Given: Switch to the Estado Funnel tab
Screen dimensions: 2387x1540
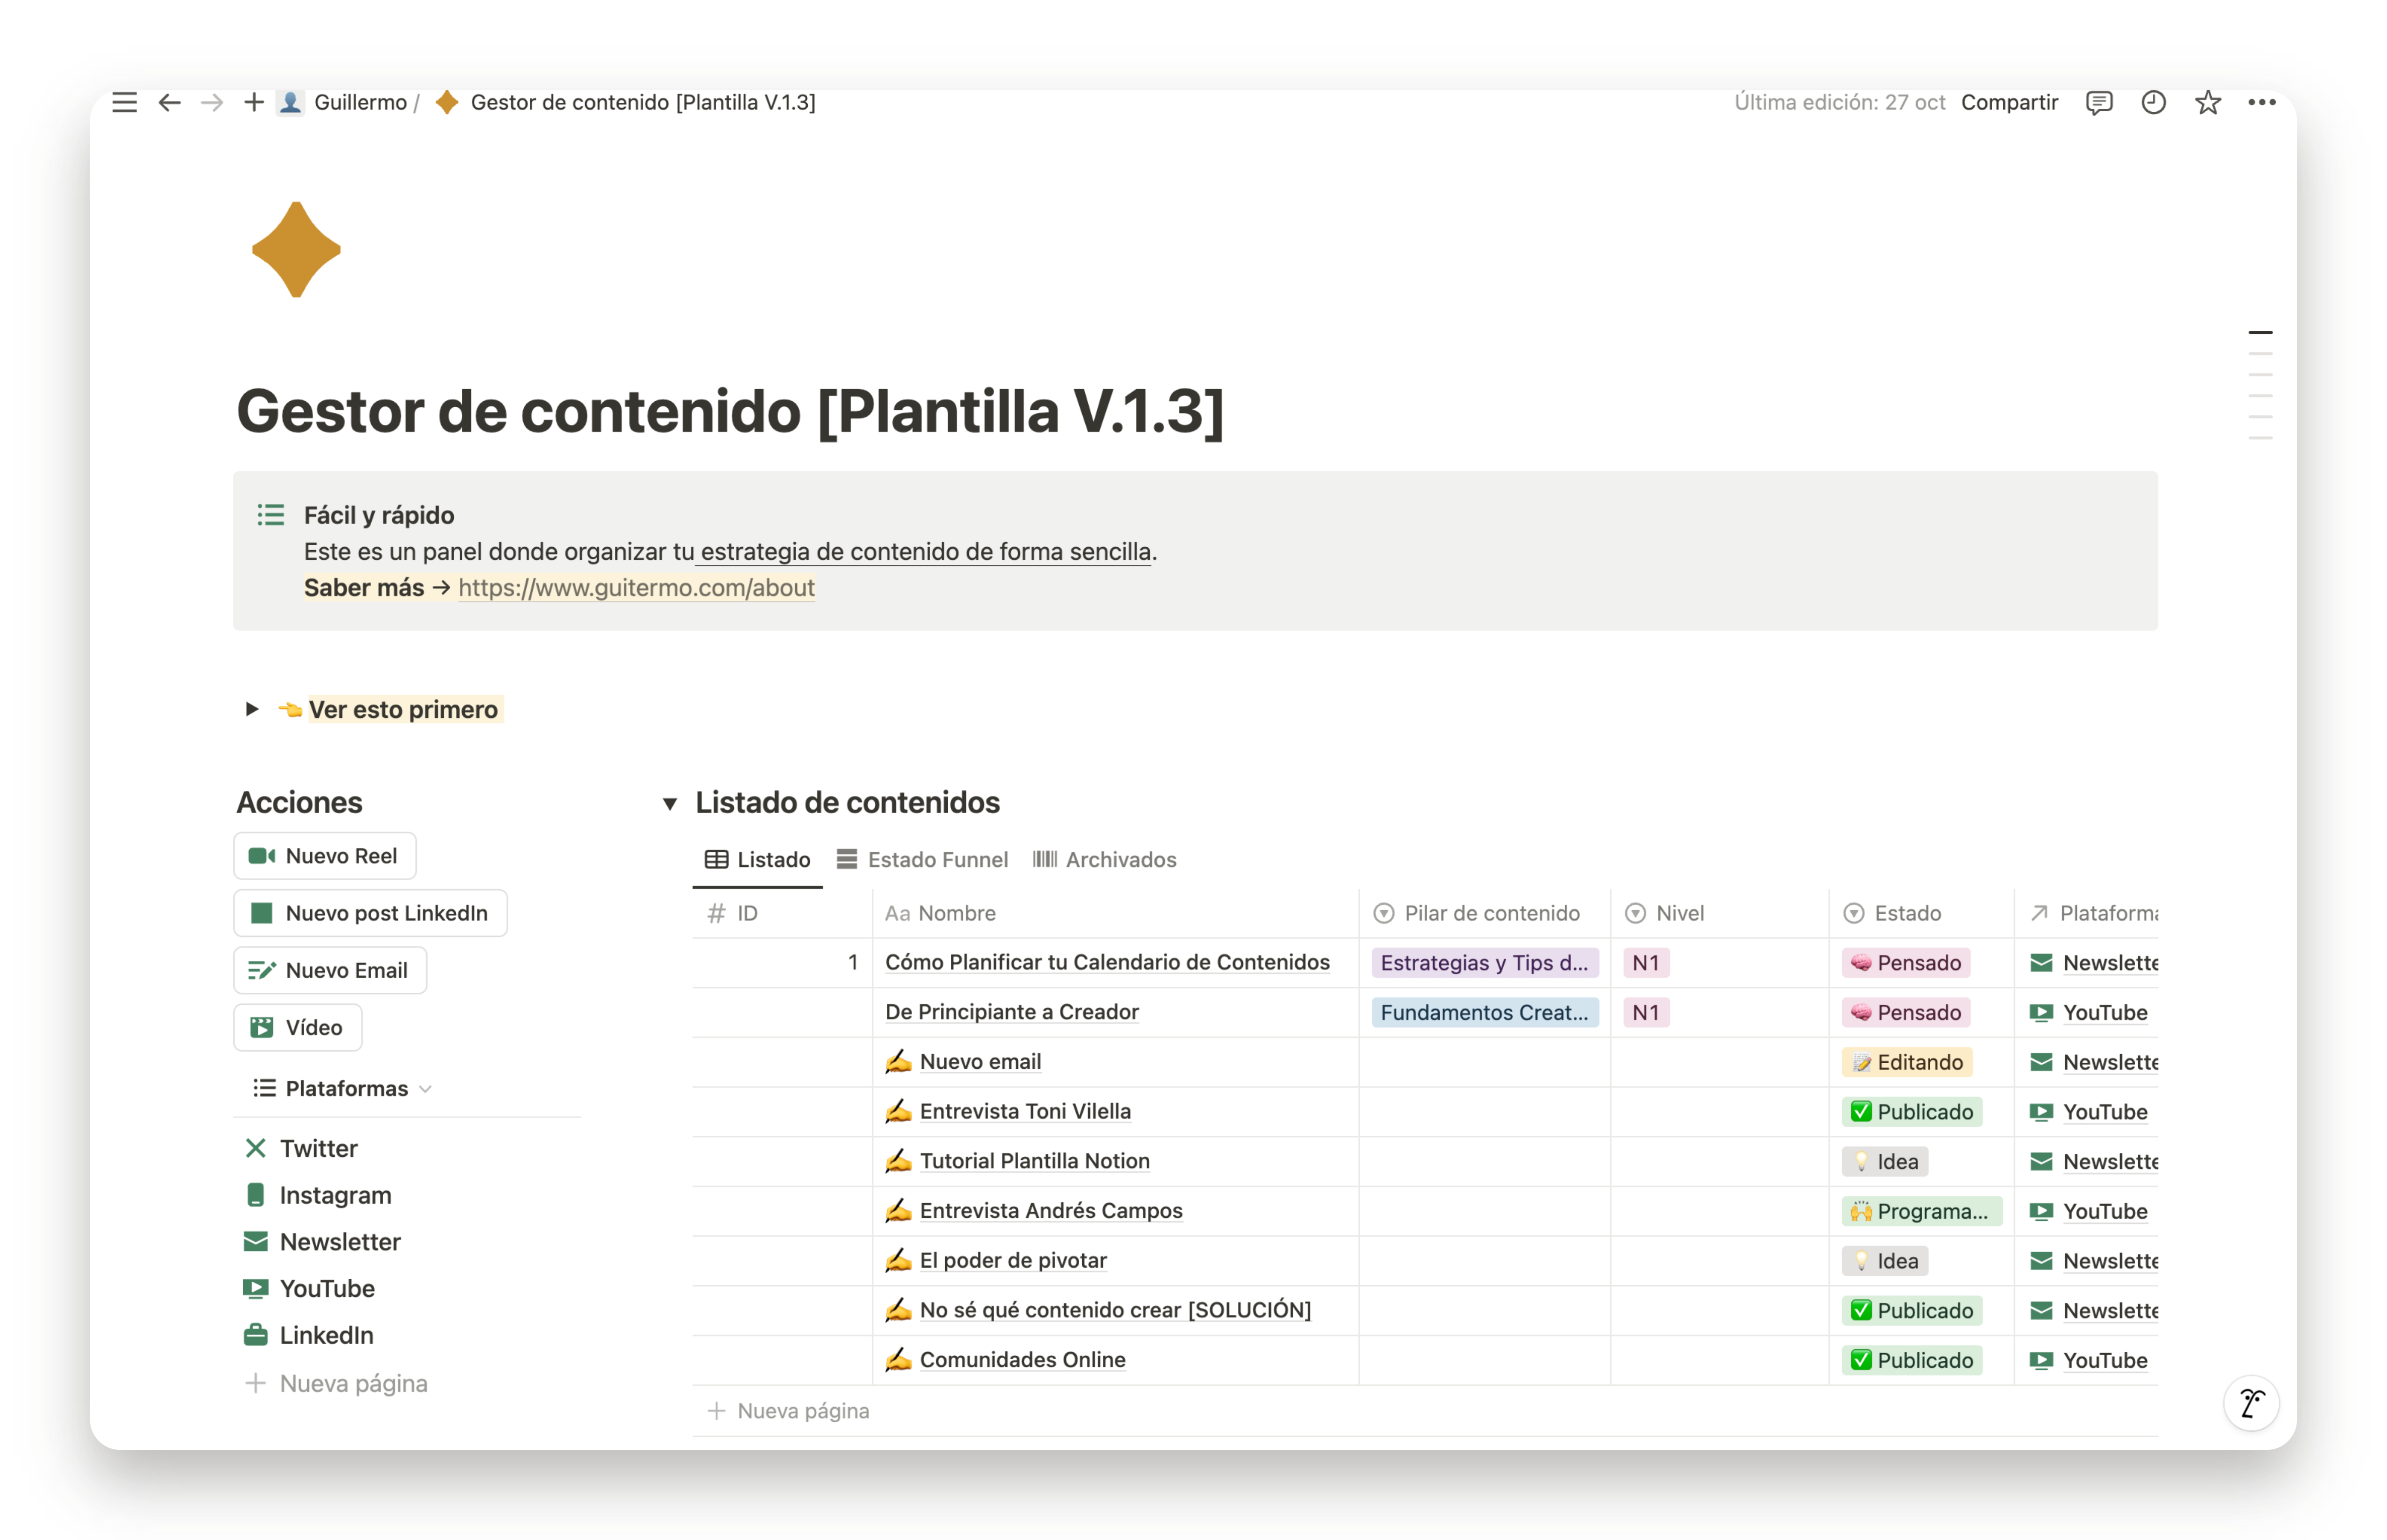Looking at the screenshot, I should (x=922, y=859).
